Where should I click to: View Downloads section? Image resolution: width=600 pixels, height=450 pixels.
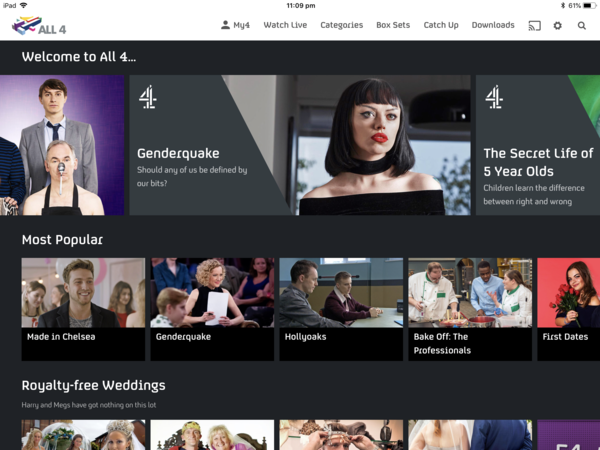493,25
